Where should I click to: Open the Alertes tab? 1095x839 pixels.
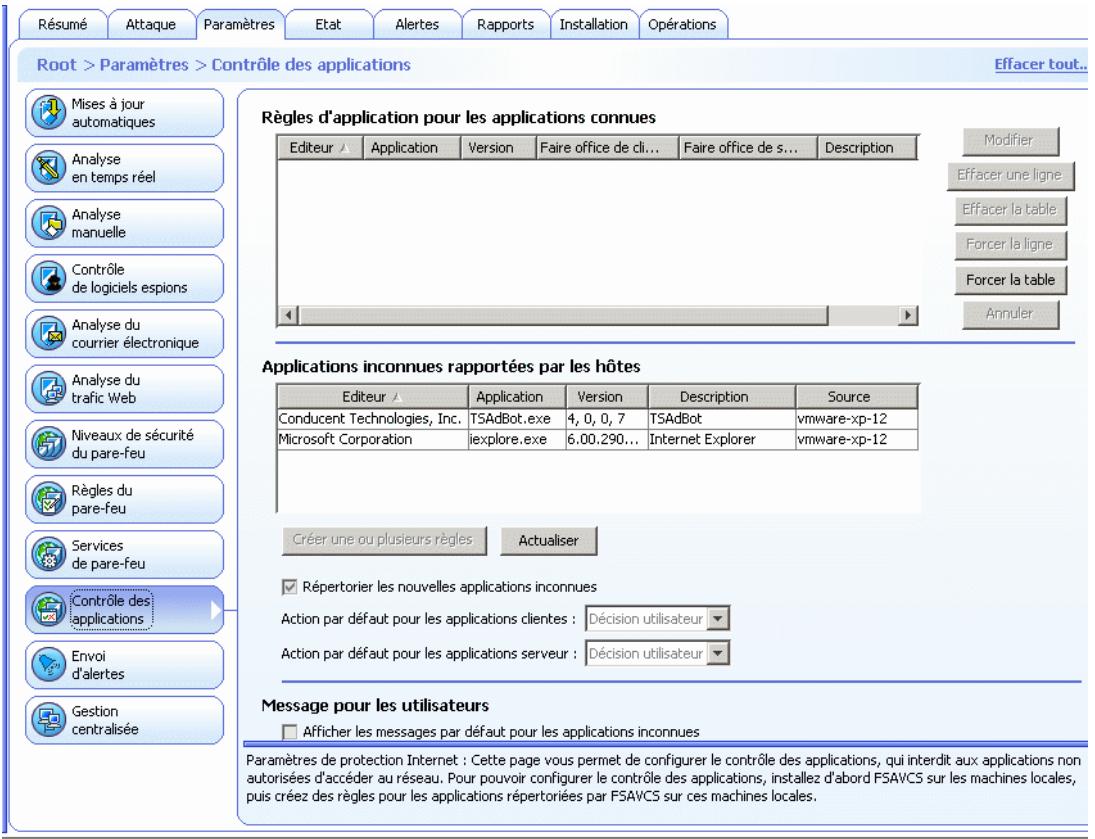417,24
